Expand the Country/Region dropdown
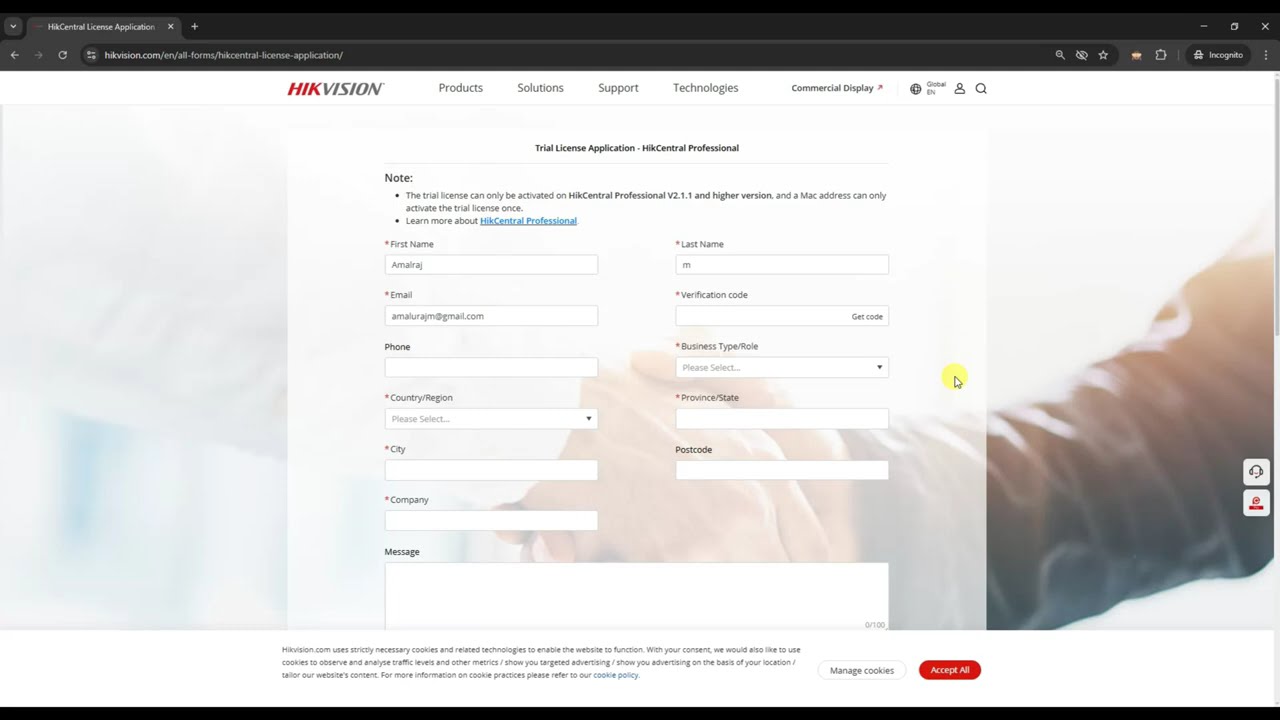 click(491, 419)
